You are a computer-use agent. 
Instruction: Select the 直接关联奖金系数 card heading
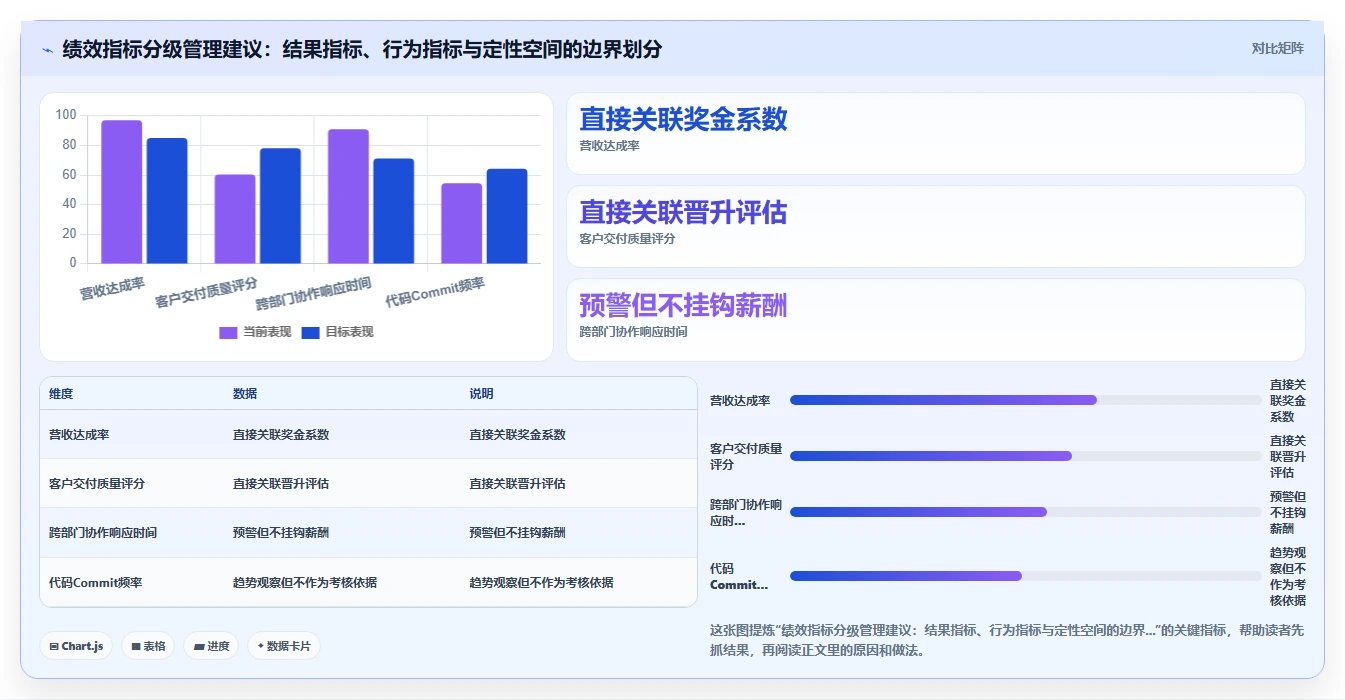683,119
